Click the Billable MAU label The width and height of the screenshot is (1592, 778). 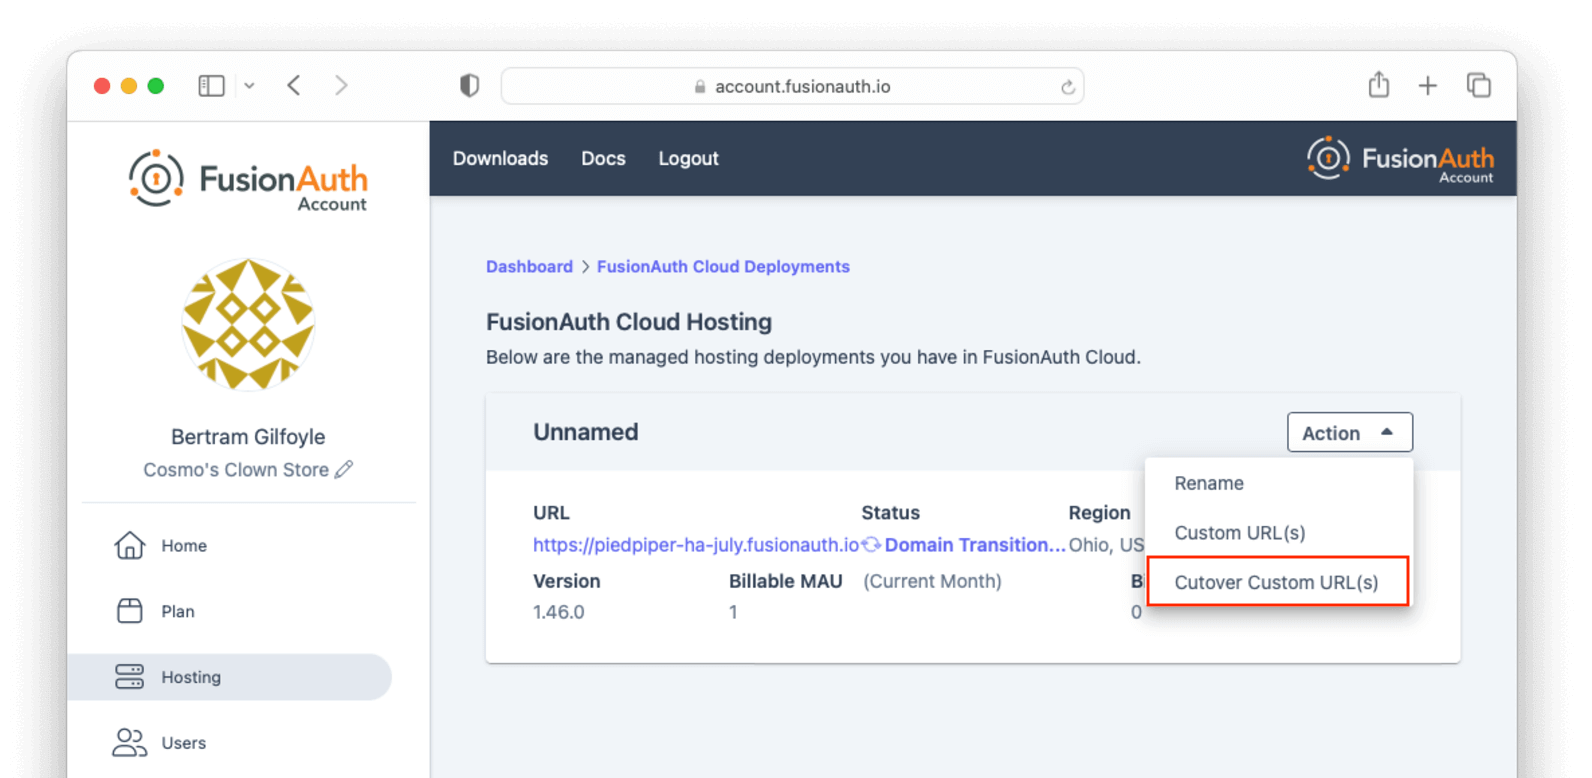pyautogui.click(x=785, y=581)
